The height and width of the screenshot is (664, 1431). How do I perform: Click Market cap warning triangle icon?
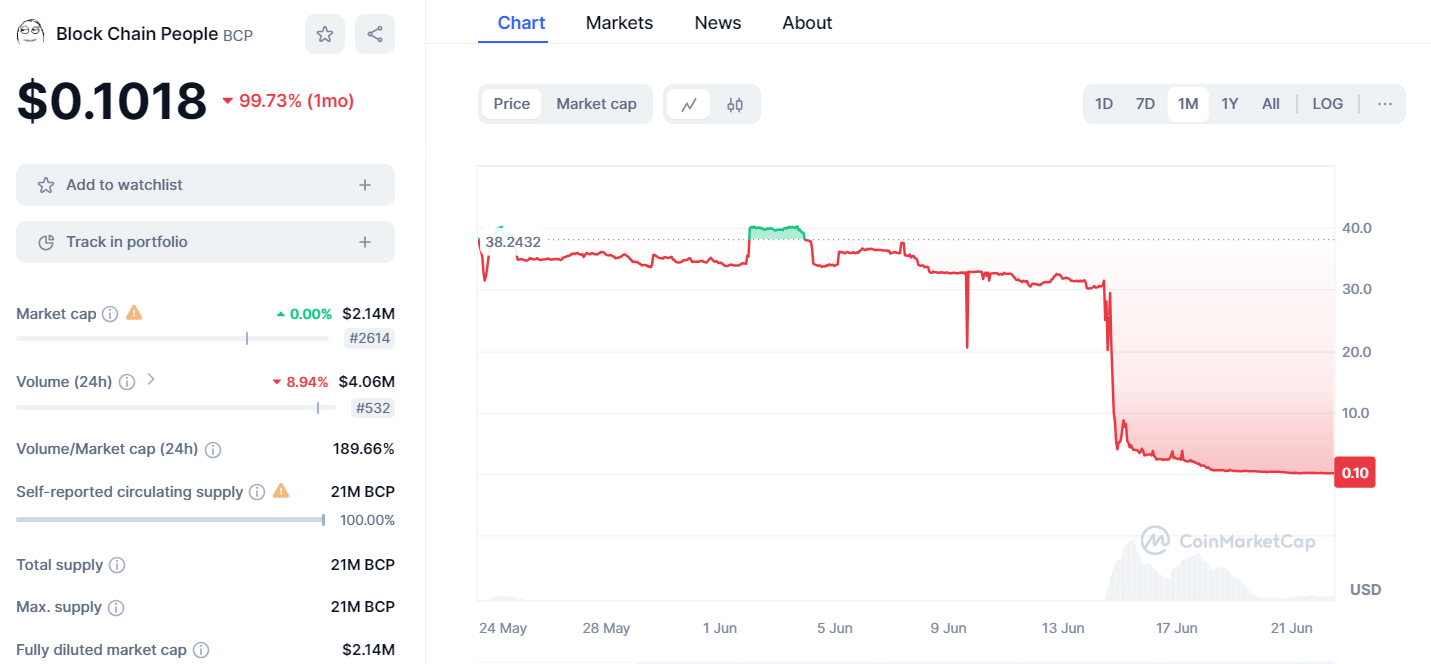point(134,313)
